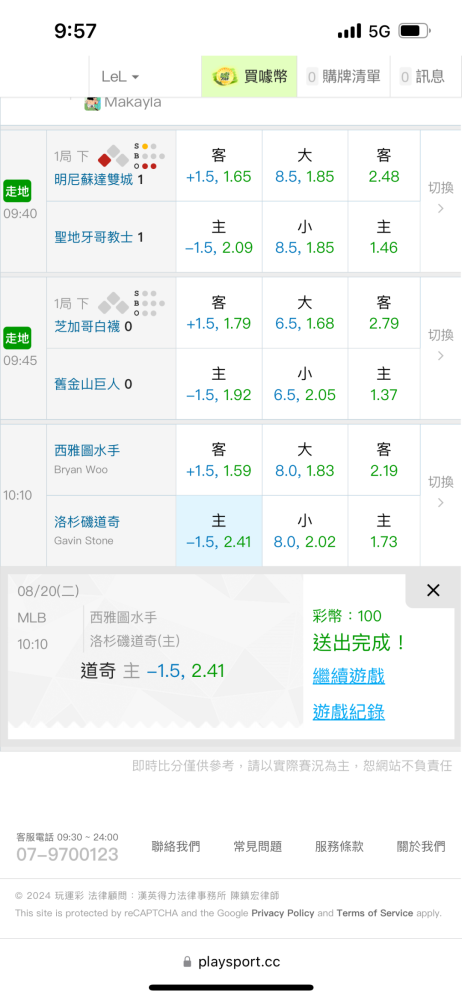Open Google Privacy Policy link
The width and height of the screenshot is (462, 1000).
(283, 913)
